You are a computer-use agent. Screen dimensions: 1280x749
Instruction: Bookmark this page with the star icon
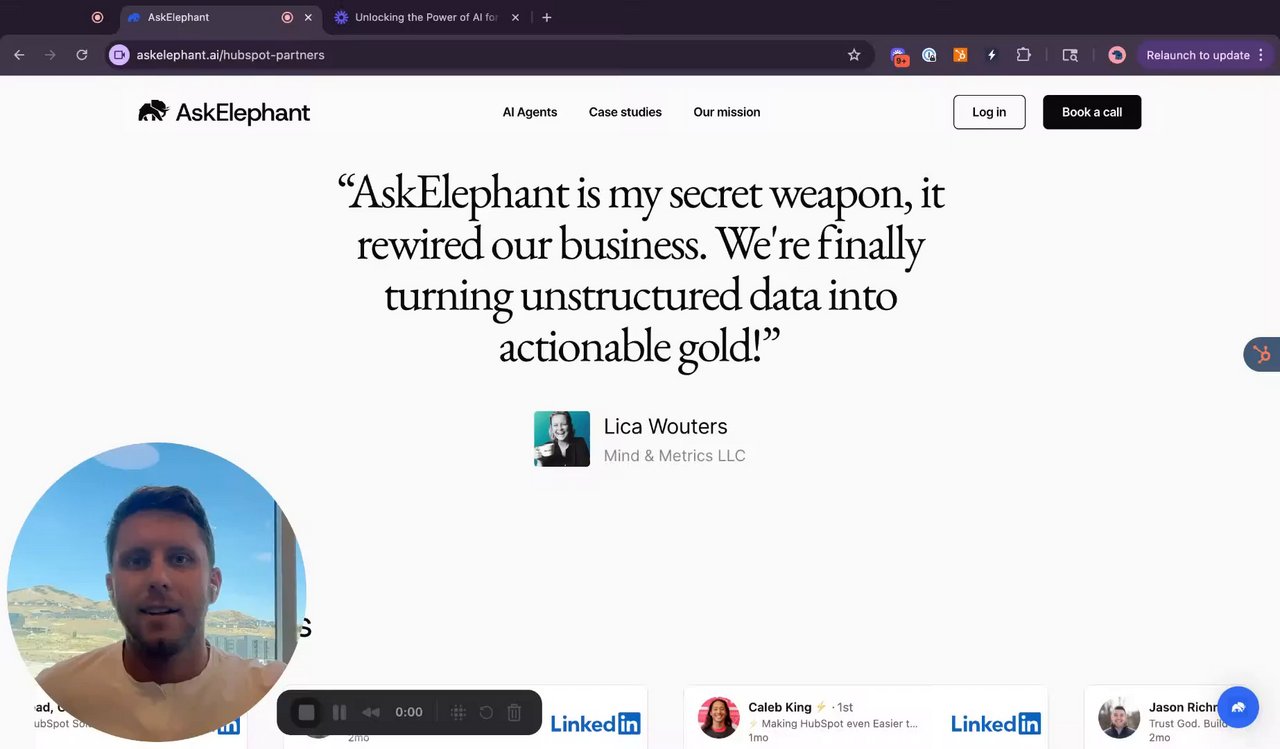tap(854, 55)
